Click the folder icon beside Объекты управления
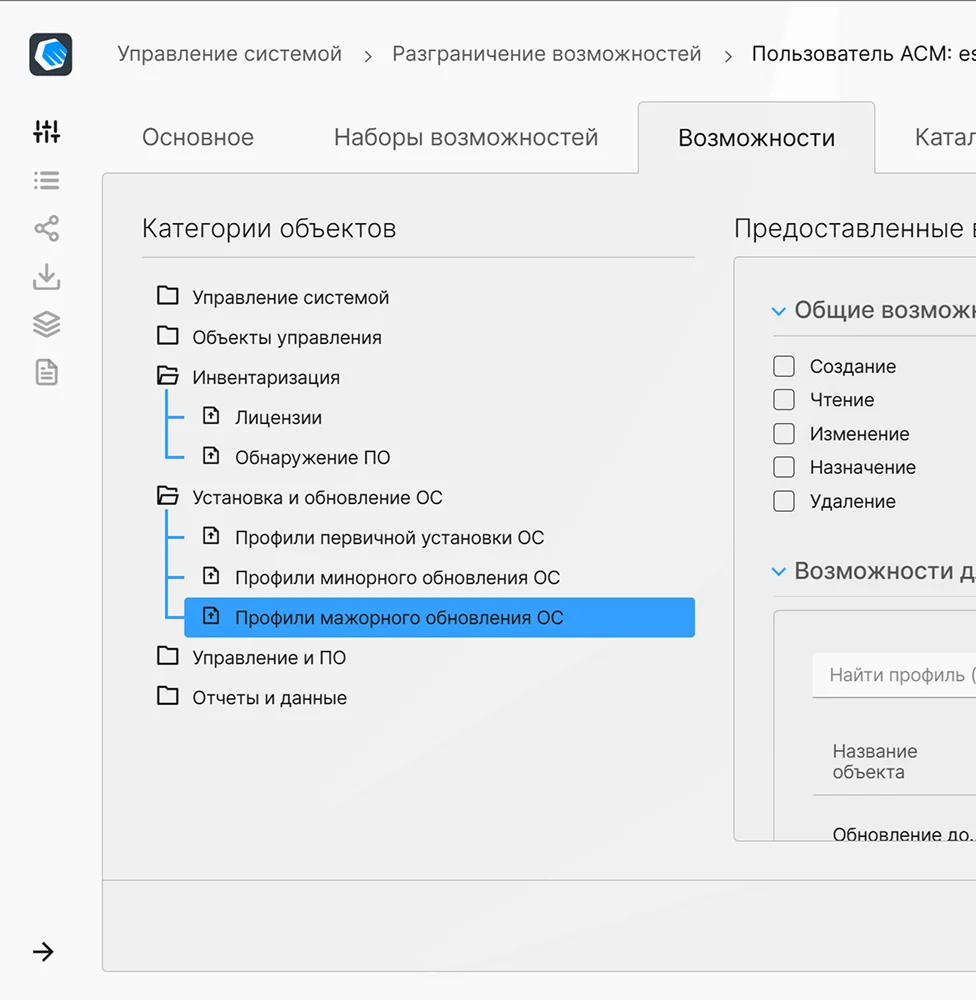The image size is (976, 1000). (x=168, y=335)
